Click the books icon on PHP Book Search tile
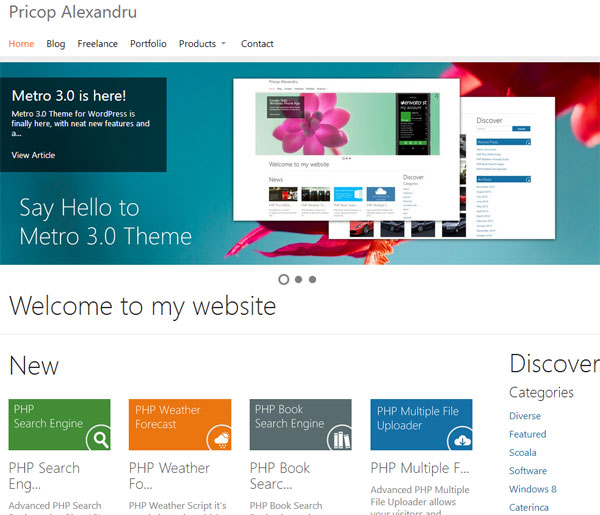 pyautogui.click(x=341, y=438)
